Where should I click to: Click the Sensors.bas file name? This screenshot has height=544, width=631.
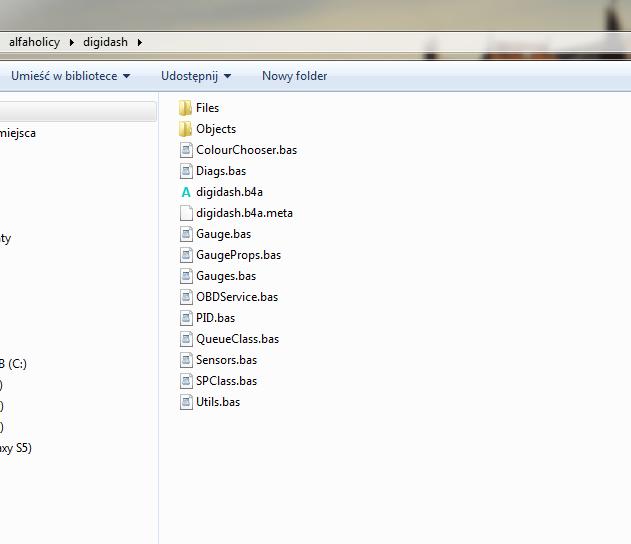226,360
